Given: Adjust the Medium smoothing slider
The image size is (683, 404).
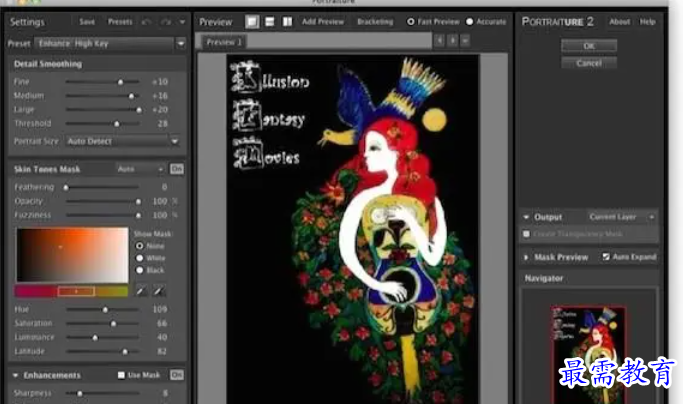Looking at the screenshot, I should (131, 96).
